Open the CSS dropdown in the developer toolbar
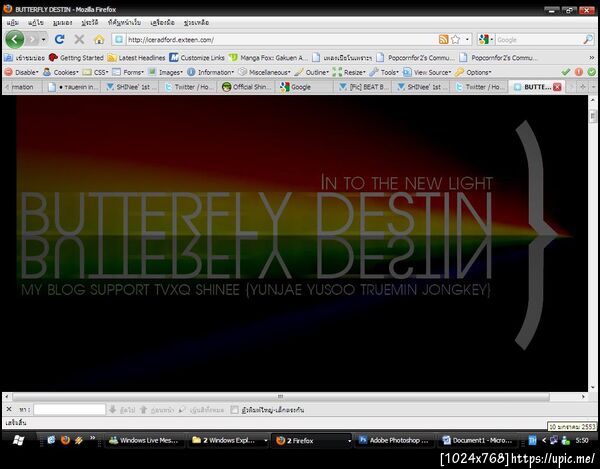This screenshot has width=600, height=469. [96, 72]
